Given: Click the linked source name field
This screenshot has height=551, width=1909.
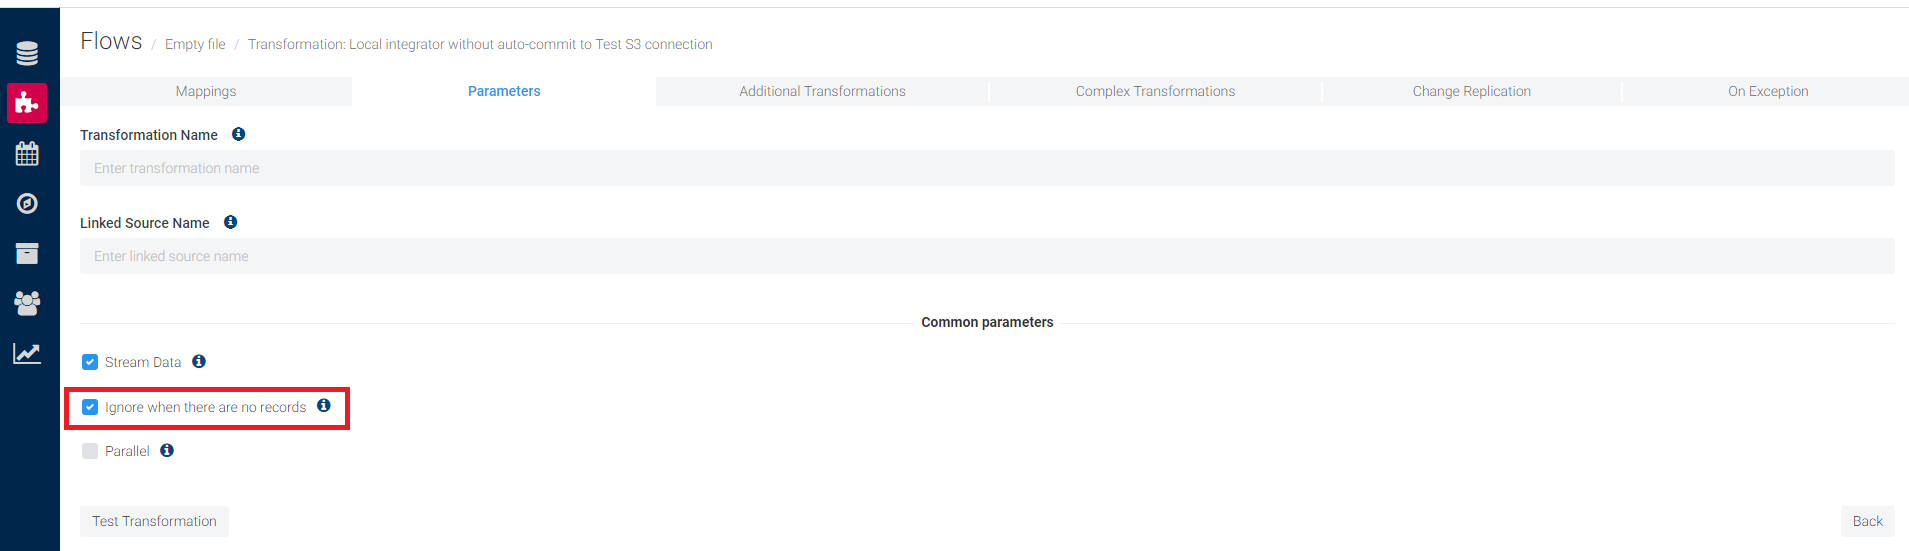Looking at the screenshot, I should 986,256.
